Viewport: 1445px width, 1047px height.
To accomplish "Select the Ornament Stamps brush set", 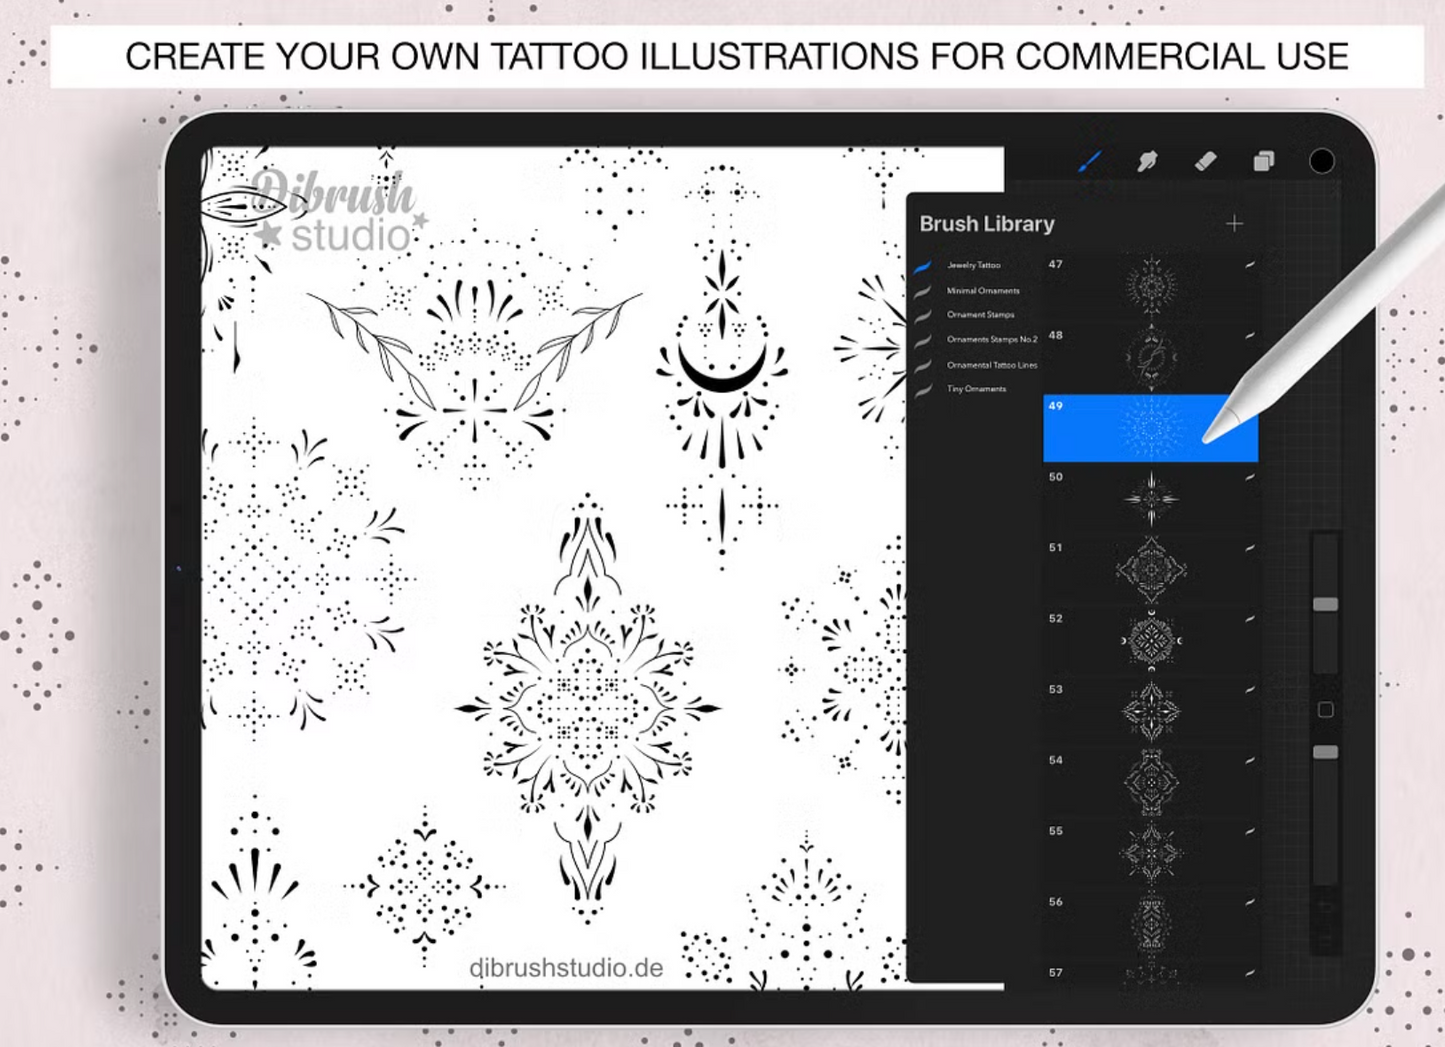I will point(980,314).
